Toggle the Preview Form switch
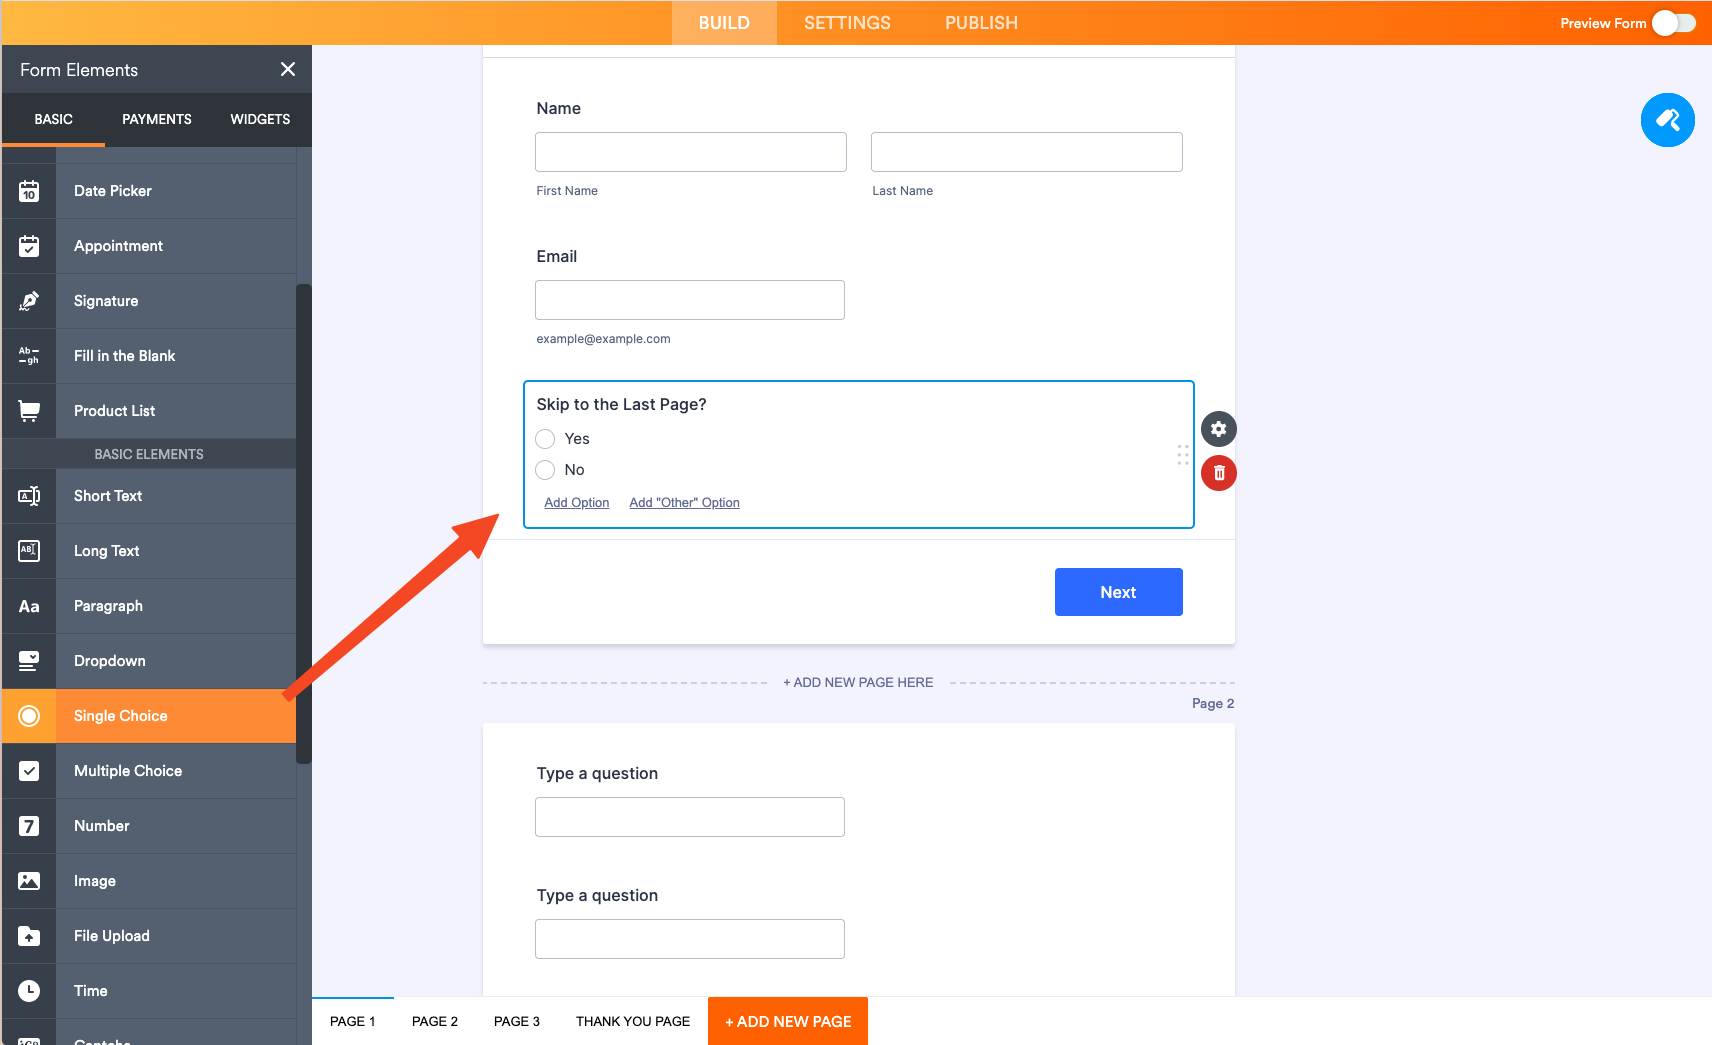 pyautogui.click(x=1674, y=23)
